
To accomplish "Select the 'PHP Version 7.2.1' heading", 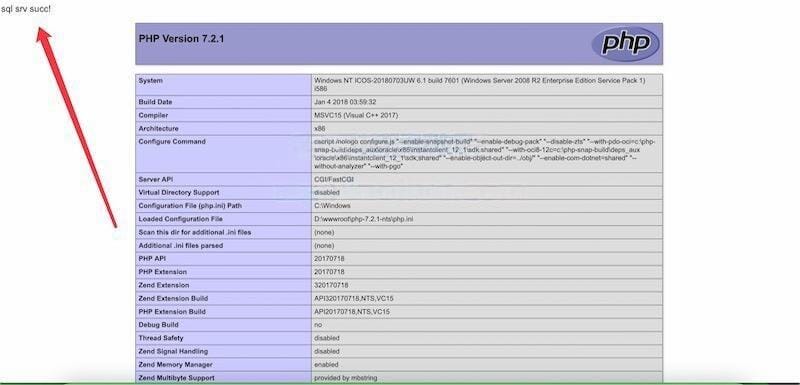I will pos(181,38).
